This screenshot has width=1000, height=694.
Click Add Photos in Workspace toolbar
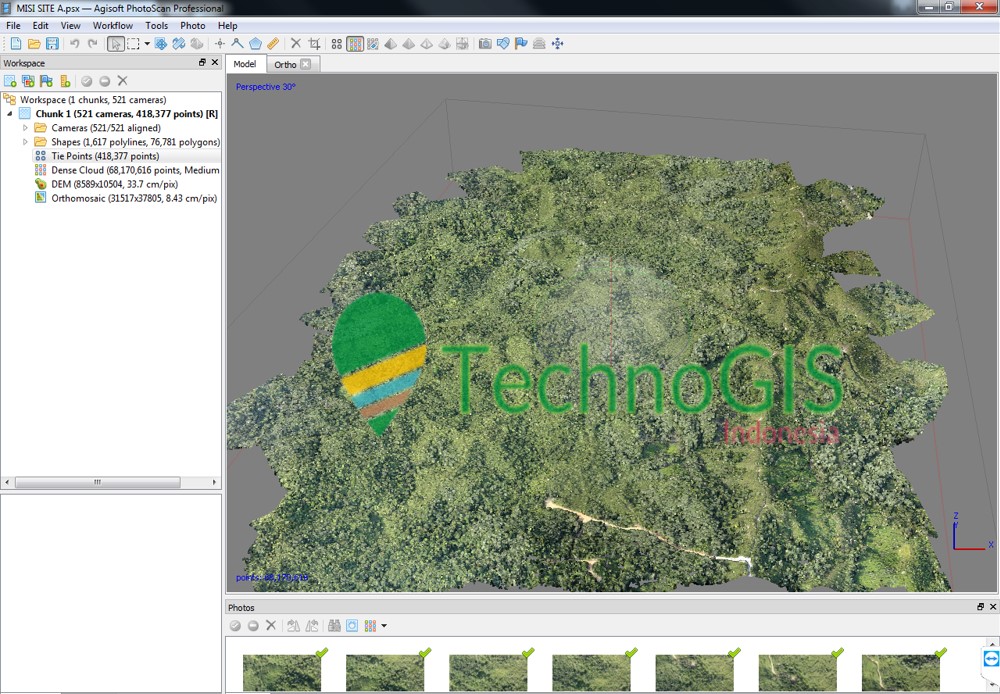coord(28,81)
